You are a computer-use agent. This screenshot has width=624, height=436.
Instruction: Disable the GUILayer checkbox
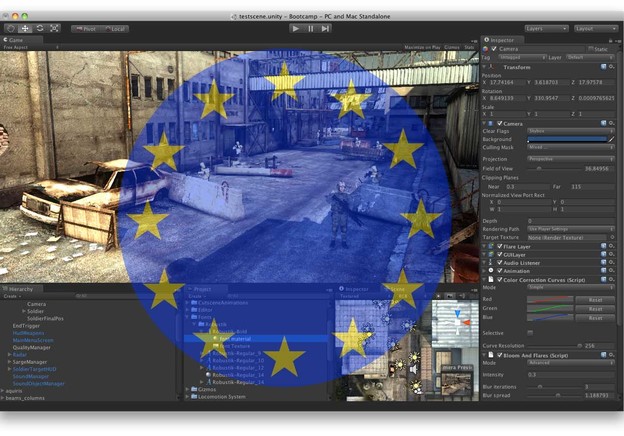(x=500, y=254)
